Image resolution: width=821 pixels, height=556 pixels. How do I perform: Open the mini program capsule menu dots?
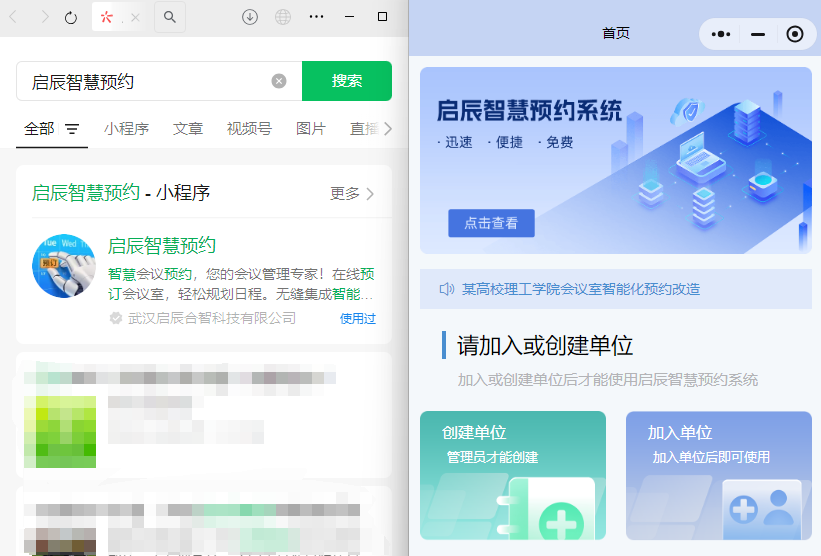click(721, 34)
